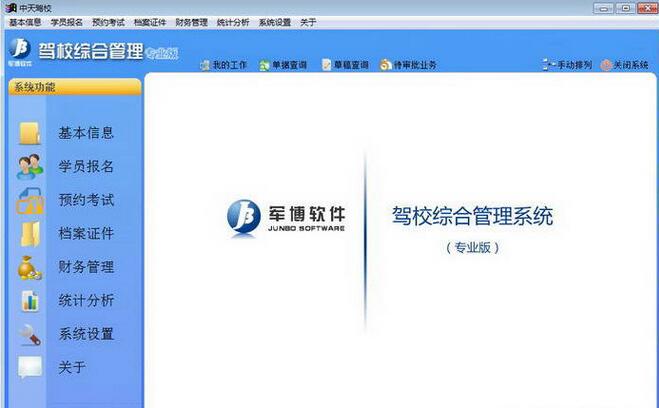Click the JB logo in the header
Viewport: 659px width, 408px height.
point(20,51)
